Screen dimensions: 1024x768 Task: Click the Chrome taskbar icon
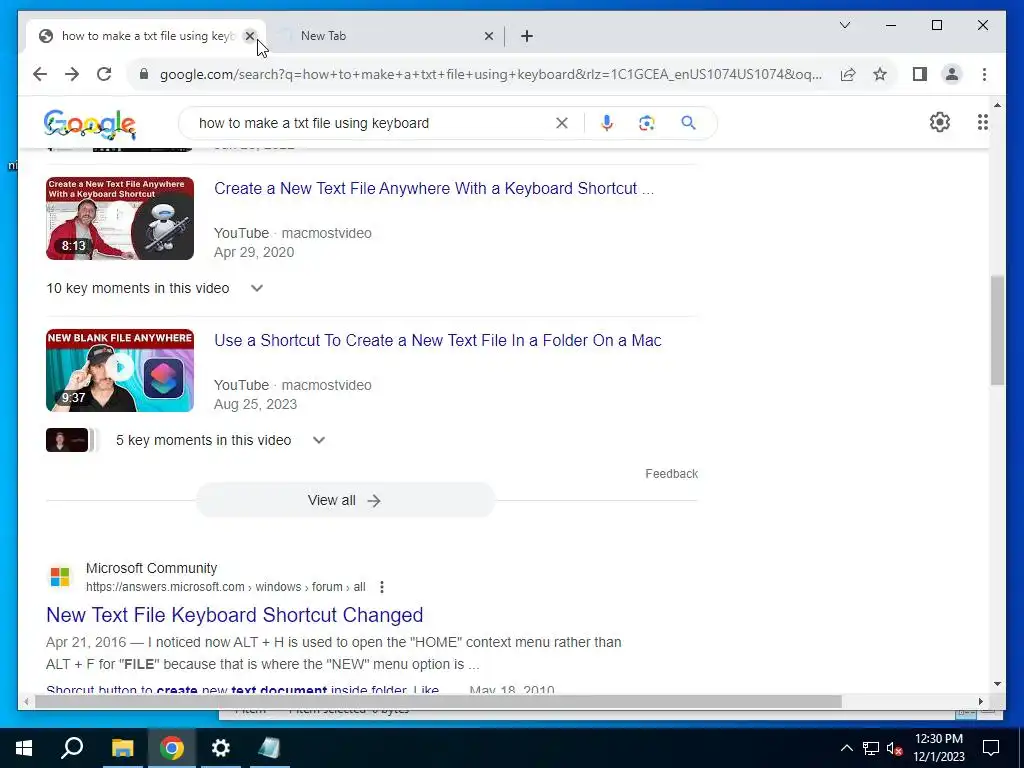(171, 748)
